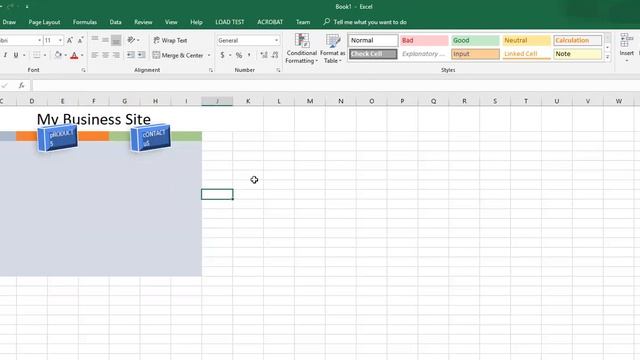Open Format as Table gallery
Screen dimensions: 640x360
[x=333, y=48]
